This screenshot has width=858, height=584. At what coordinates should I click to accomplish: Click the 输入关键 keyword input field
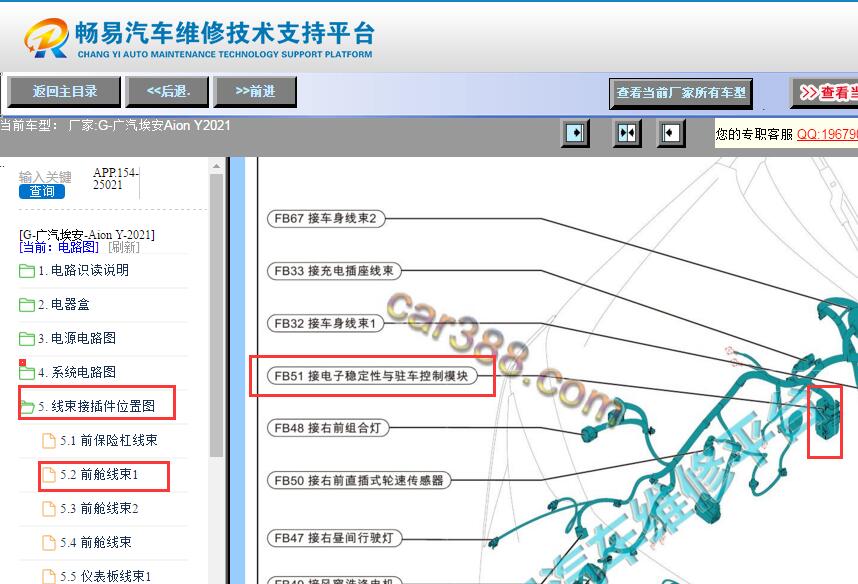45,177
